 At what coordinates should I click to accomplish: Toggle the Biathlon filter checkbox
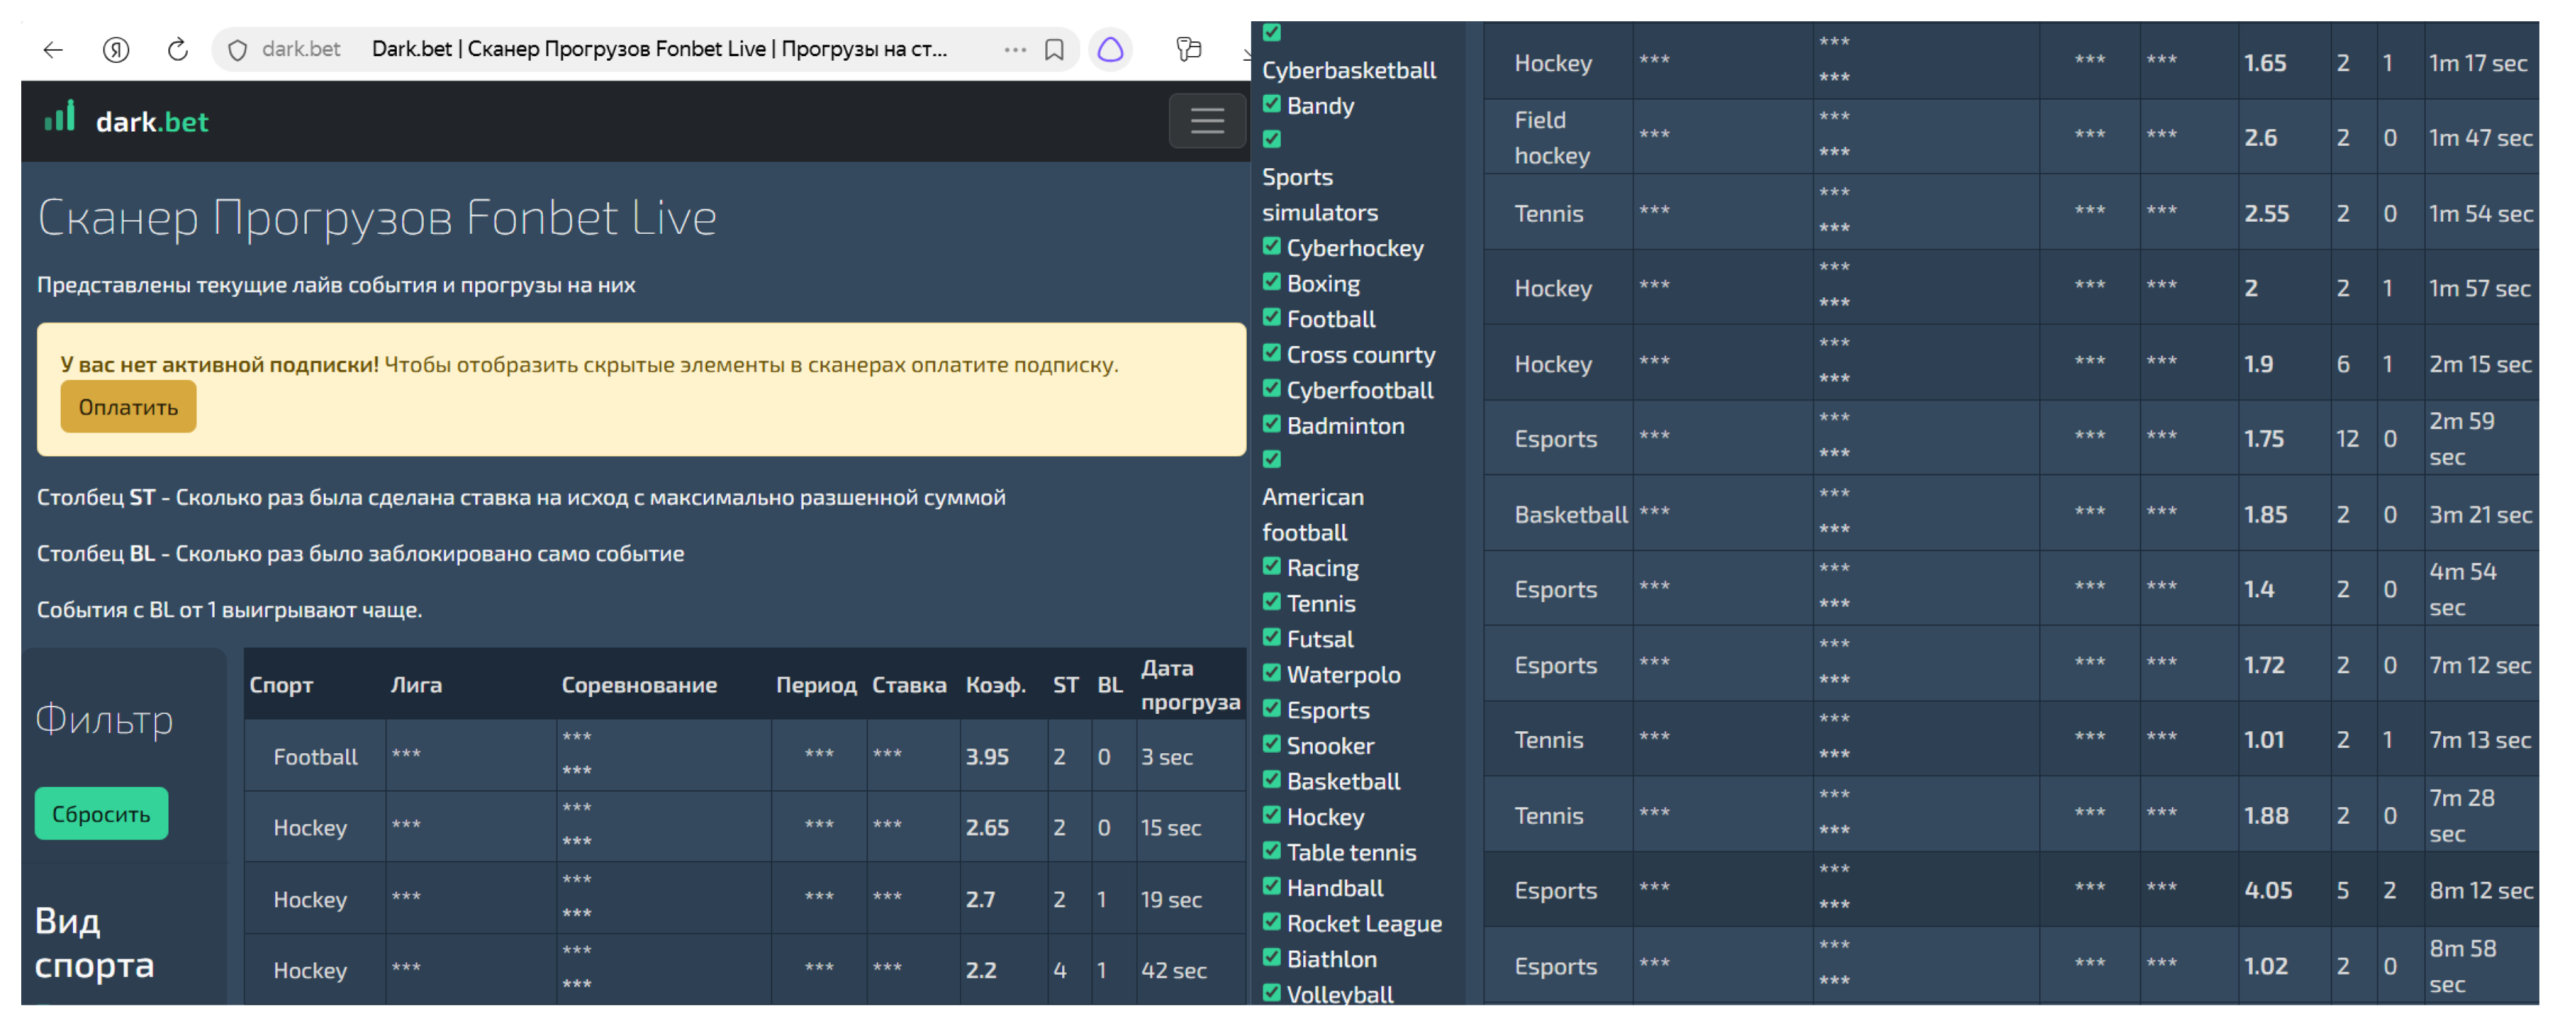1272,957
